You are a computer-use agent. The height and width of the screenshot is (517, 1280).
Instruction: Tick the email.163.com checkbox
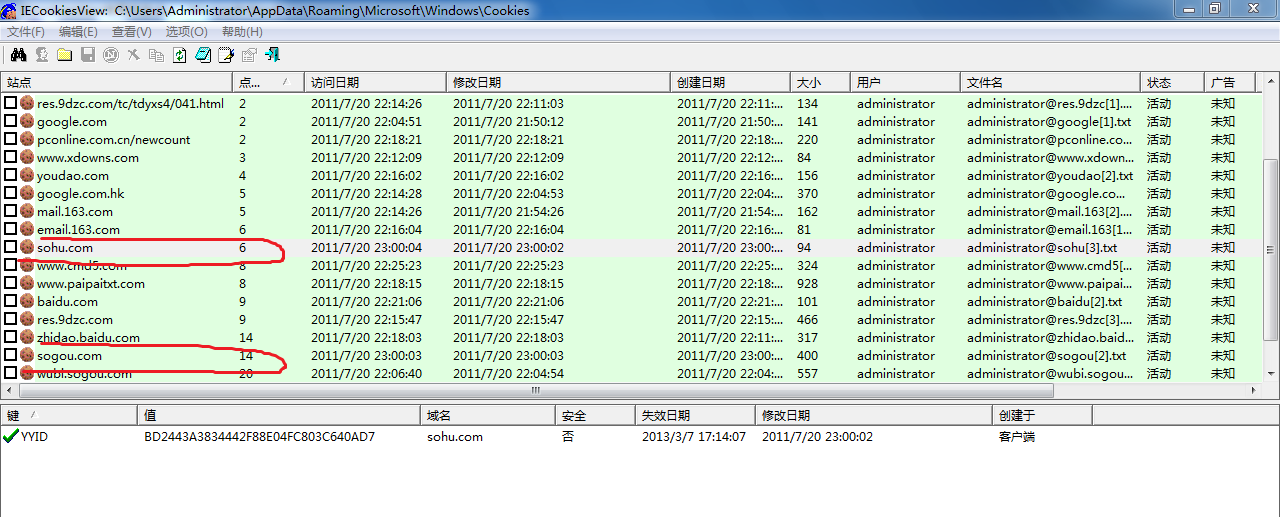point(11,229)
